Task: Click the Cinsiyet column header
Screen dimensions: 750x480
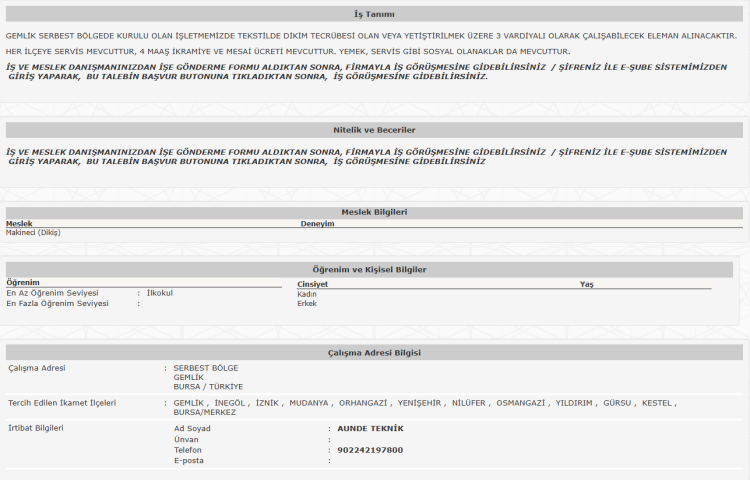Action: [313, 284]
